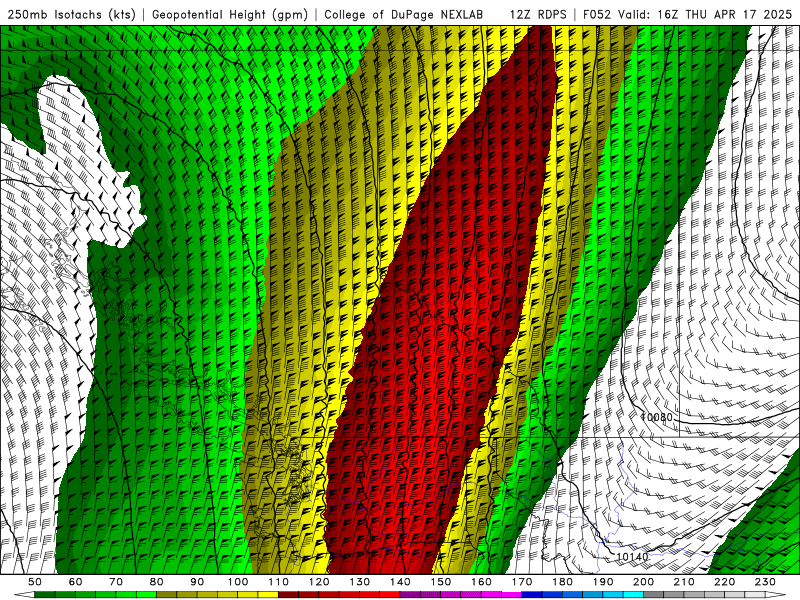This screenshot has height=600, width=800.
Task: Click the brightest magenta swatch in the color bar
Action: point(512,594)
